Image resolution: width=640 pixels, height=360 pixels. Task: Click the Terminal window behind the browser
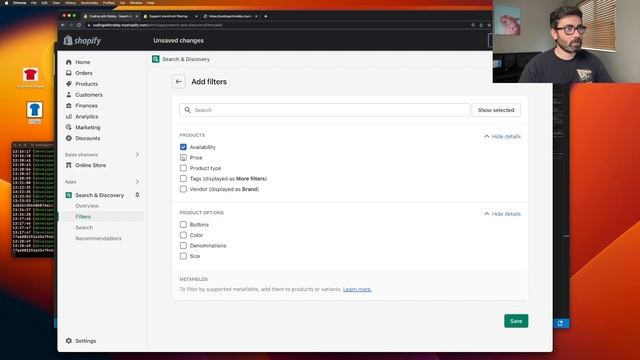33,199
